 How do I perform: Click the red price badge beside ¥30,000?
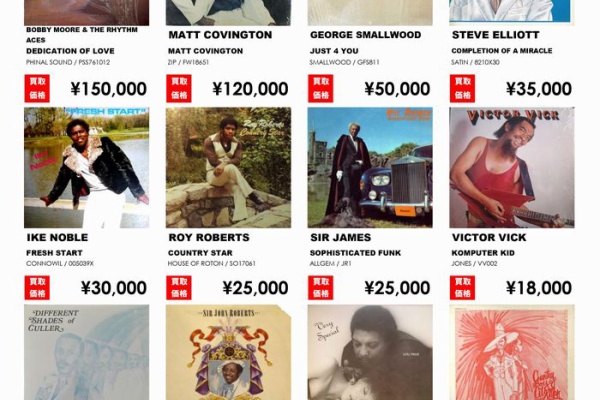click(x=37, y=287)
